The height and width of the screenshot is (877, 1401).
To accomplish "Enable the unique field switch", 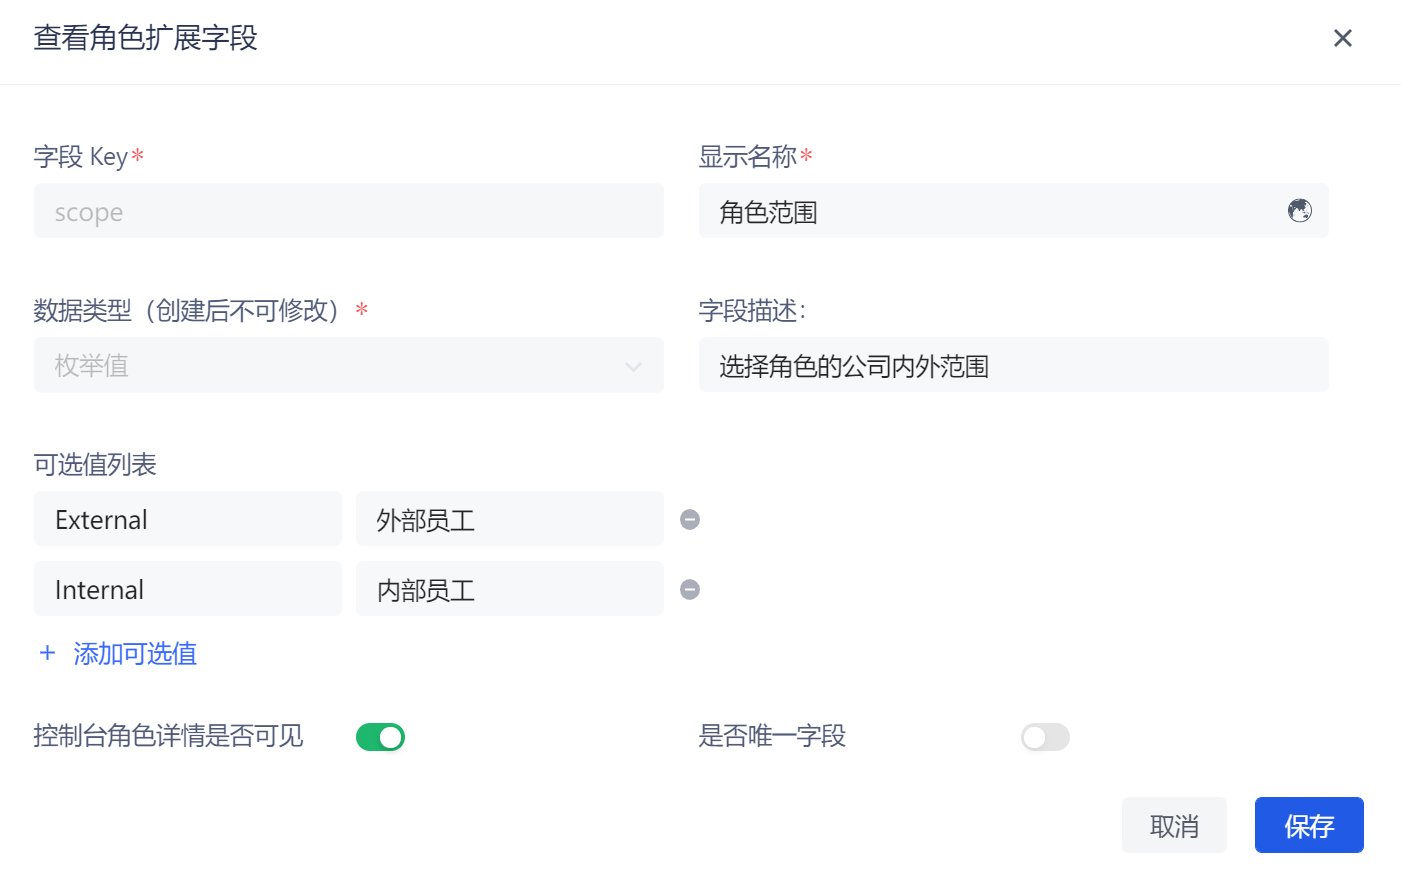I will click(1045, 737).
